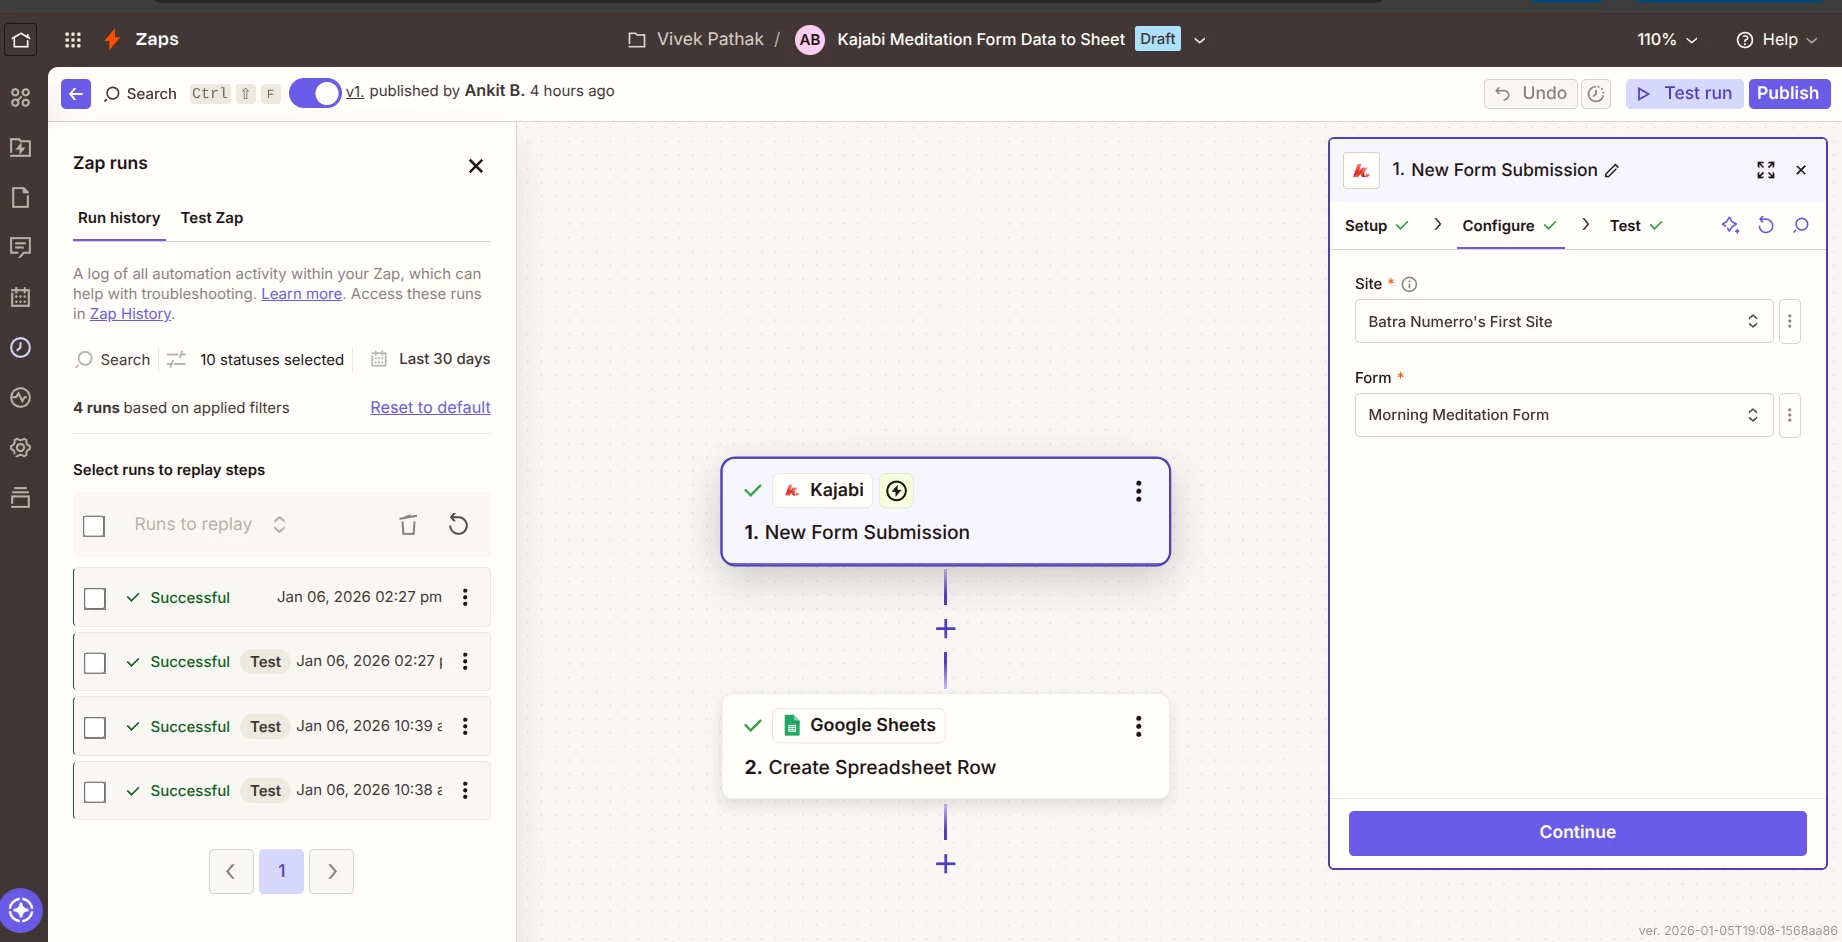Check the Runs to replay select-all checkbox
The height and width of the screenshot is (942, 1842).
point(94,526)
